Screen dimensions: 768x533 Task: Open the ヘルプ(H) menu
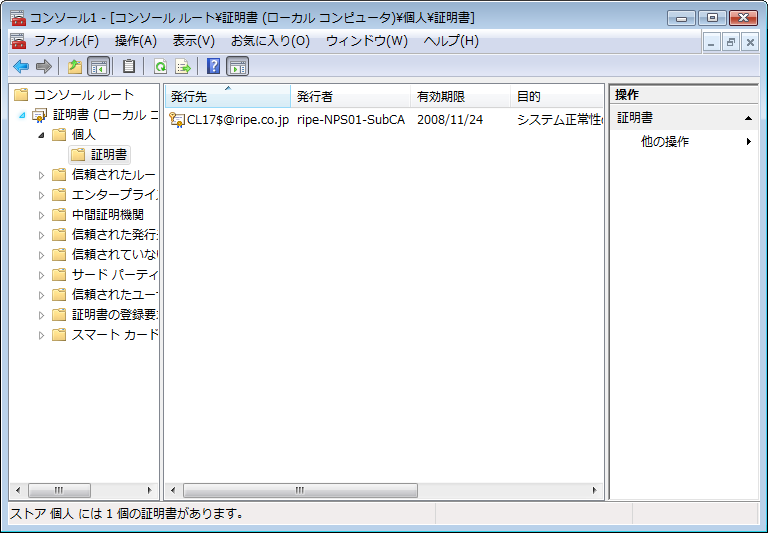[451, 41]
